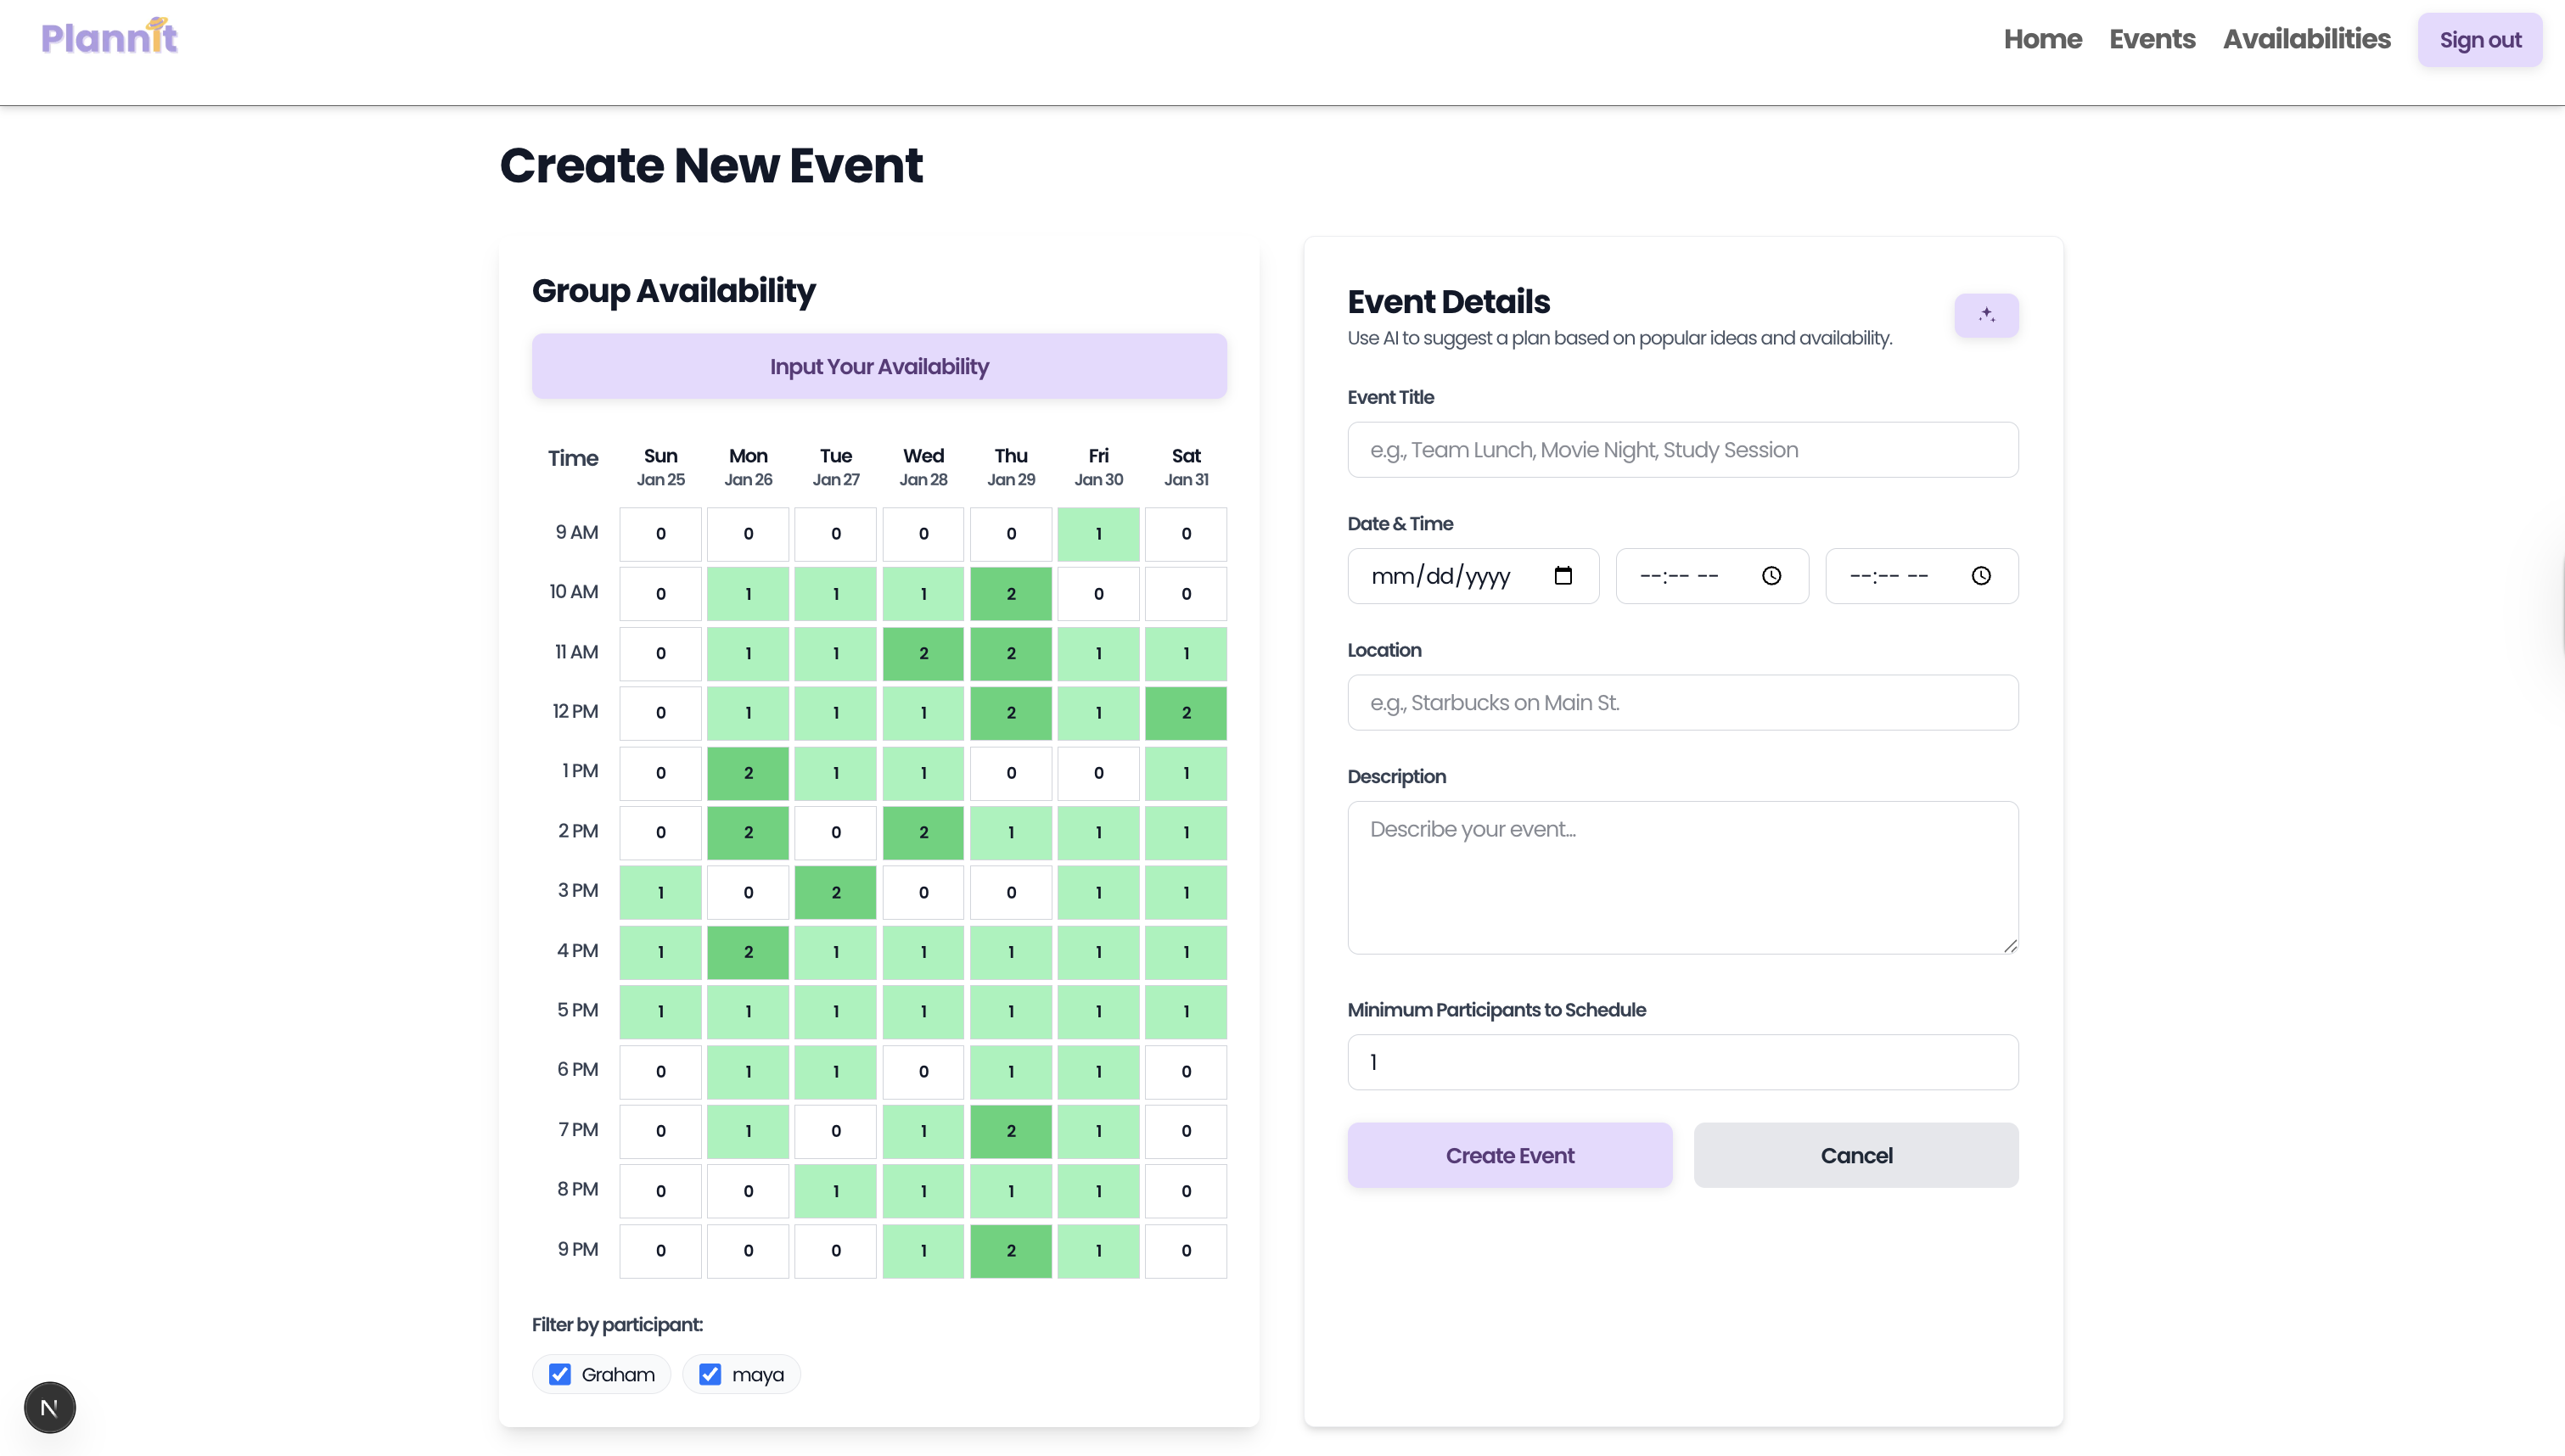
Task: Click the AI sparkle suggest button
Action: point(1986,315)
